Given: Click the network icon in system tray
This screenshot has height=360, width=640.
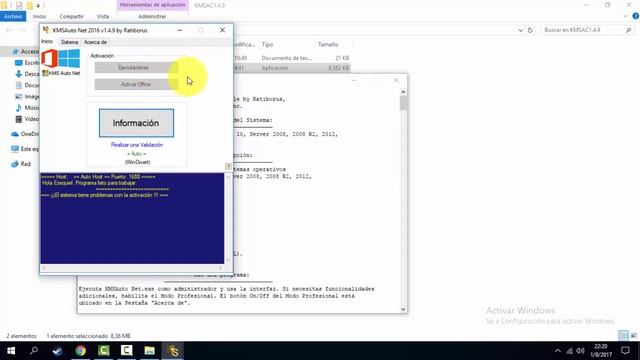Looking at the screenshot, I should coord(569,351).
